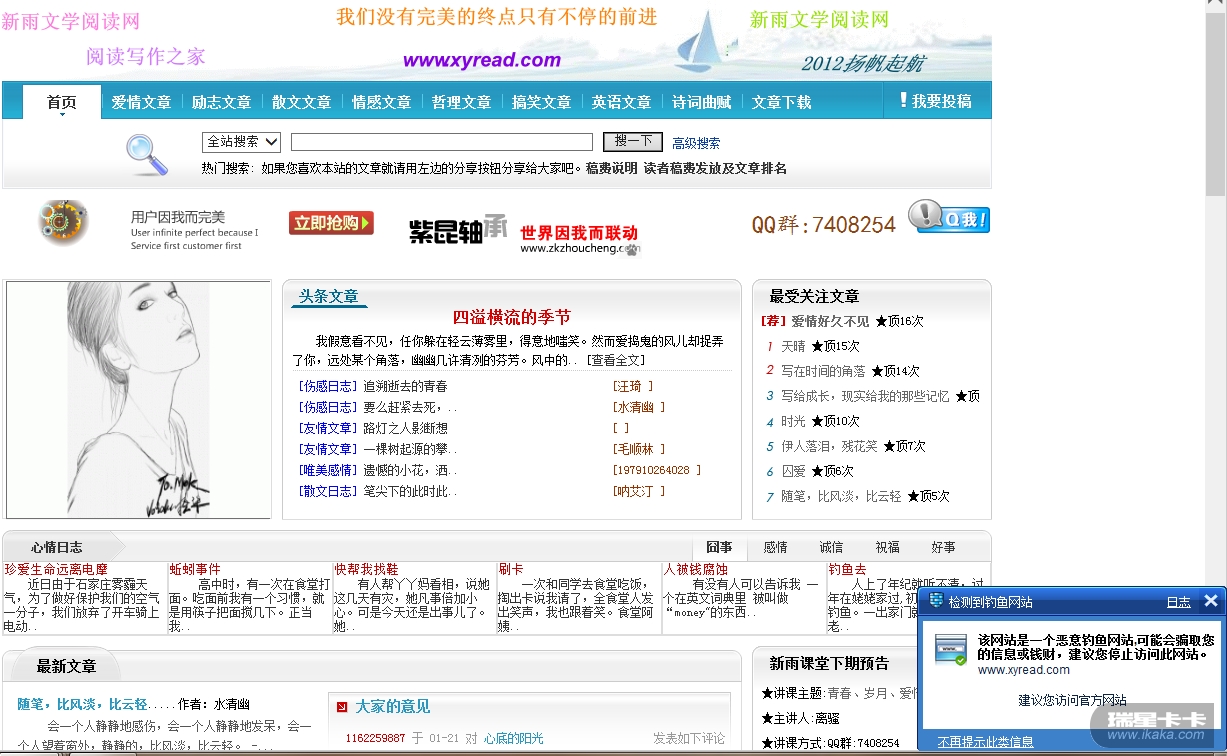Click the 查看全文 link
Viewport: 1227px width, 756px height.
pyautogui.click(x=616, y=360)
